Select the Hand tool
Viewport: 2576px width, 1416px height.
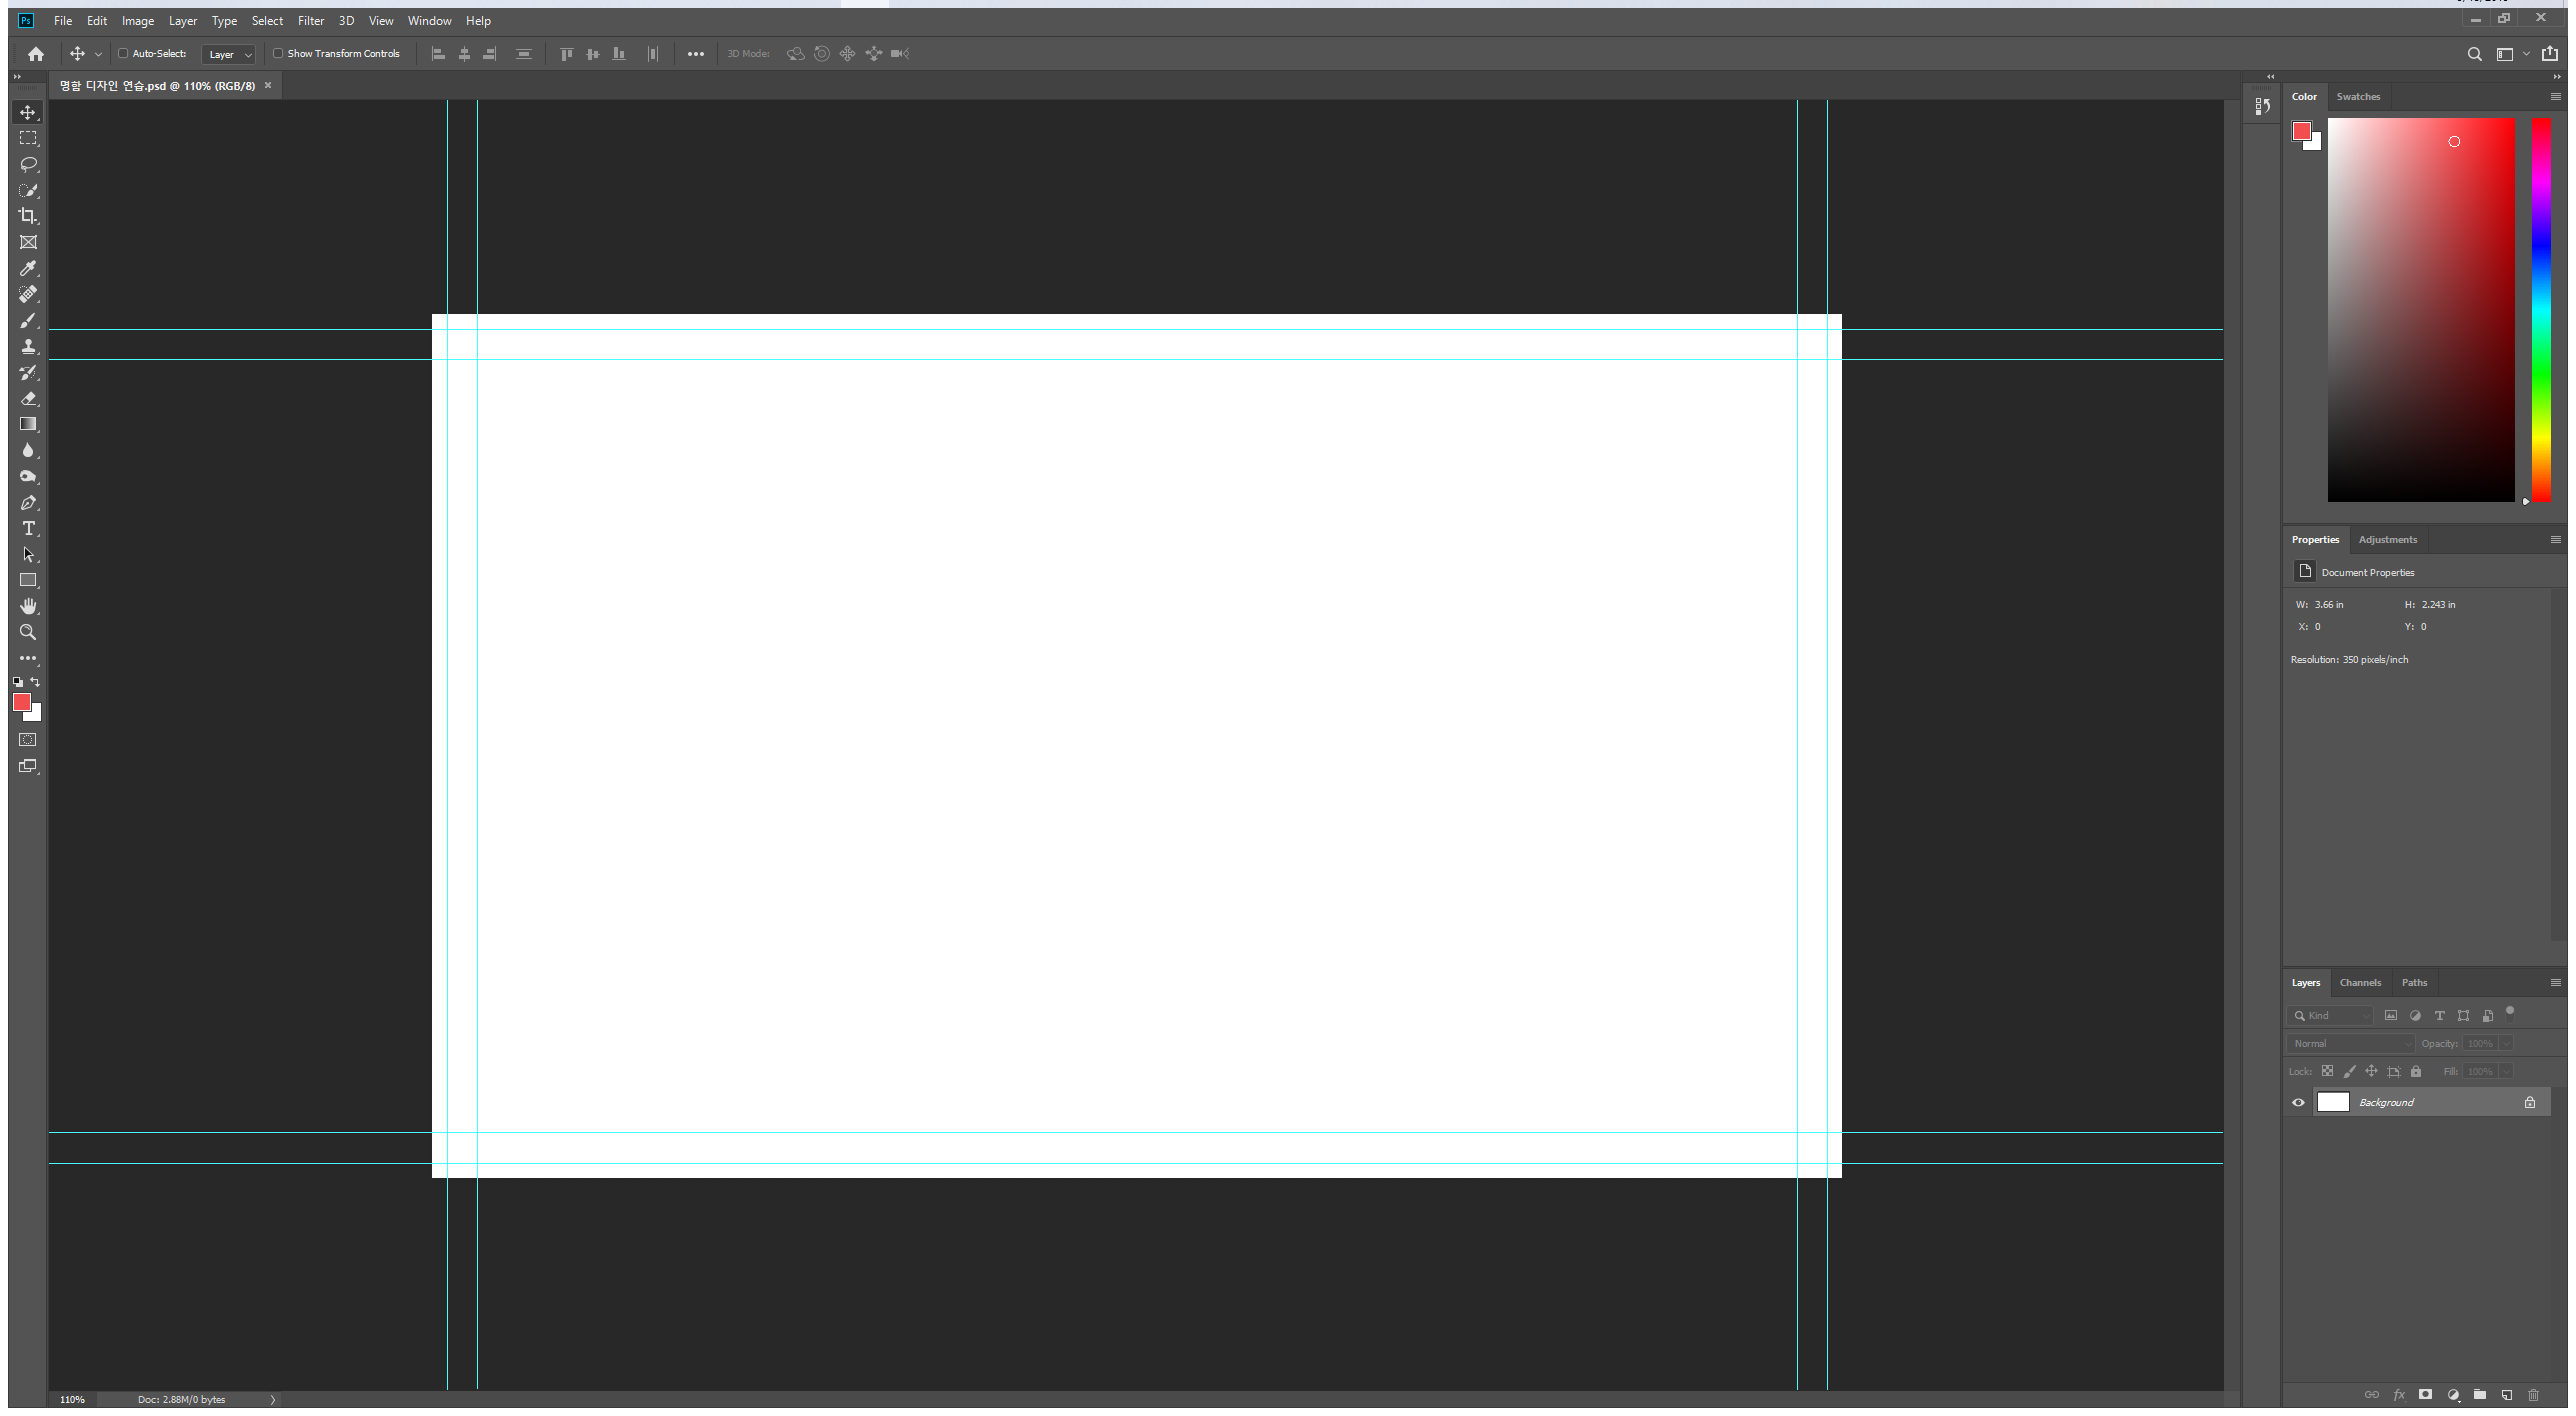[x=28, y=606]
